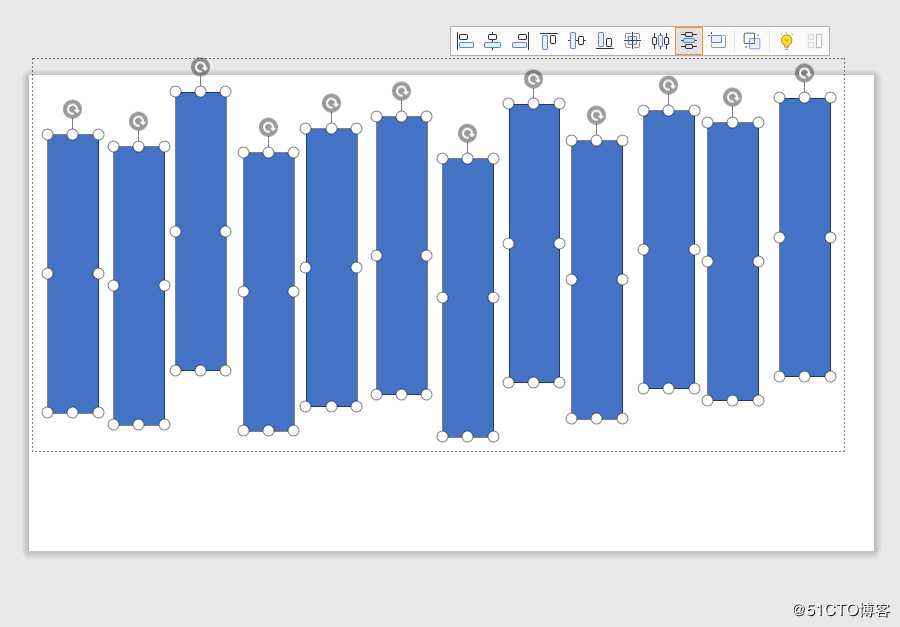Click the rotation handle of the ninth rectangle
Image resolution: width=900 pixels, height=627 pixels.
pos(596,115)
